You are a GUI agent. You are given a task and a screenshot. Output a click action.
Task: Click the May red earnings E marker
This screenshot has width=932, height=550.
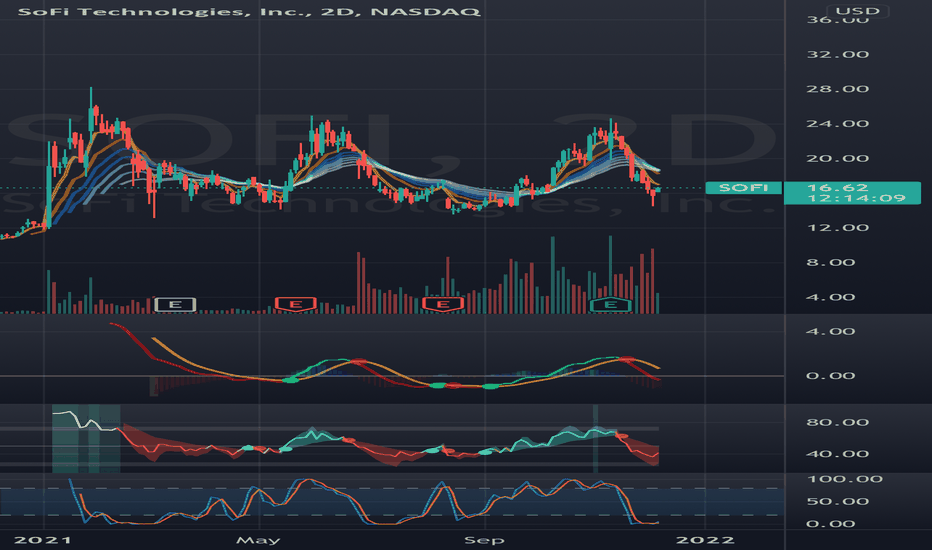click(x=295, y=304)
